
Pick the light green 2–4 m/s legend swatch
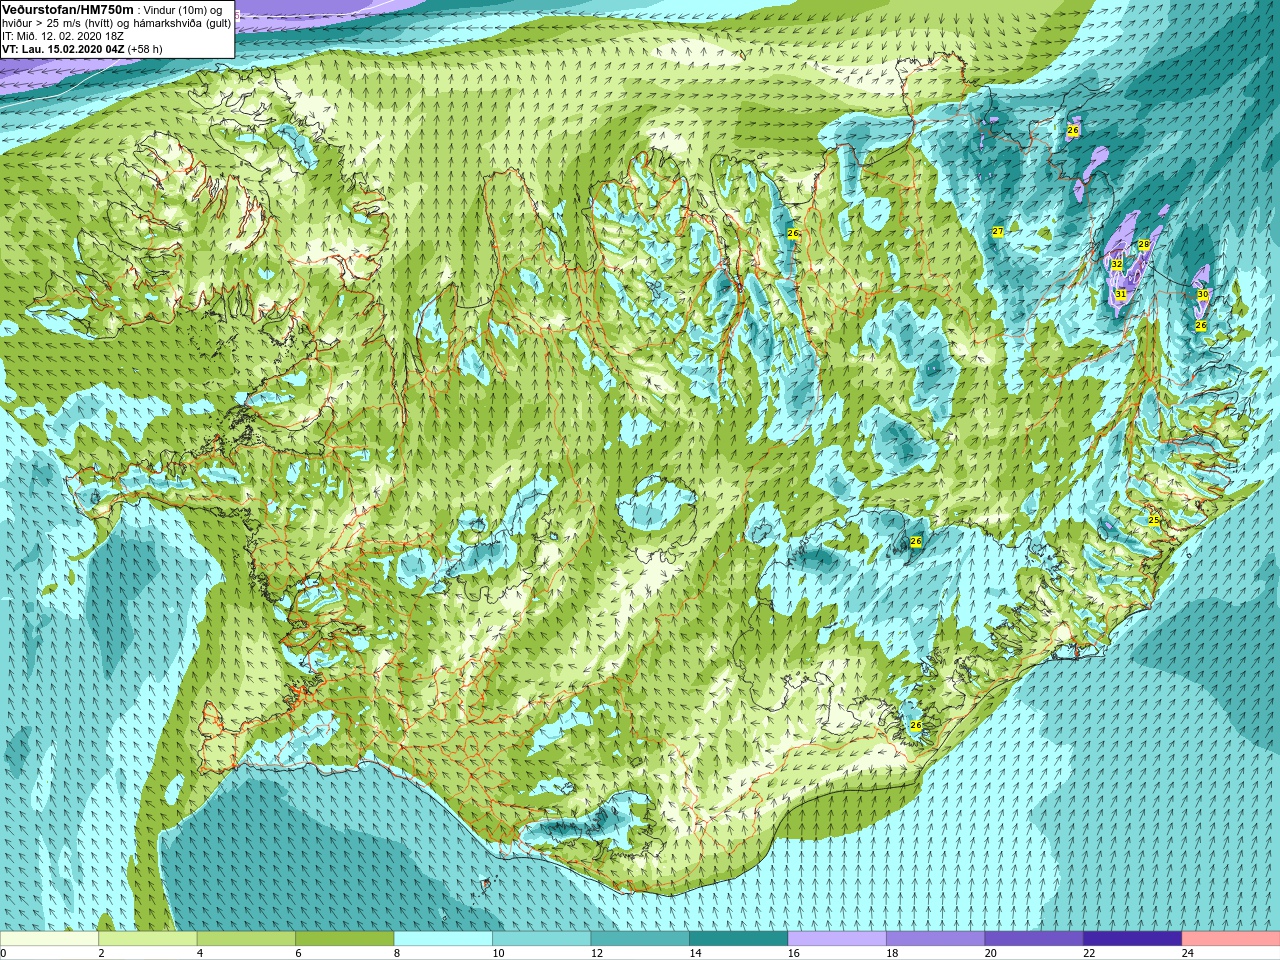pos(147,939)
